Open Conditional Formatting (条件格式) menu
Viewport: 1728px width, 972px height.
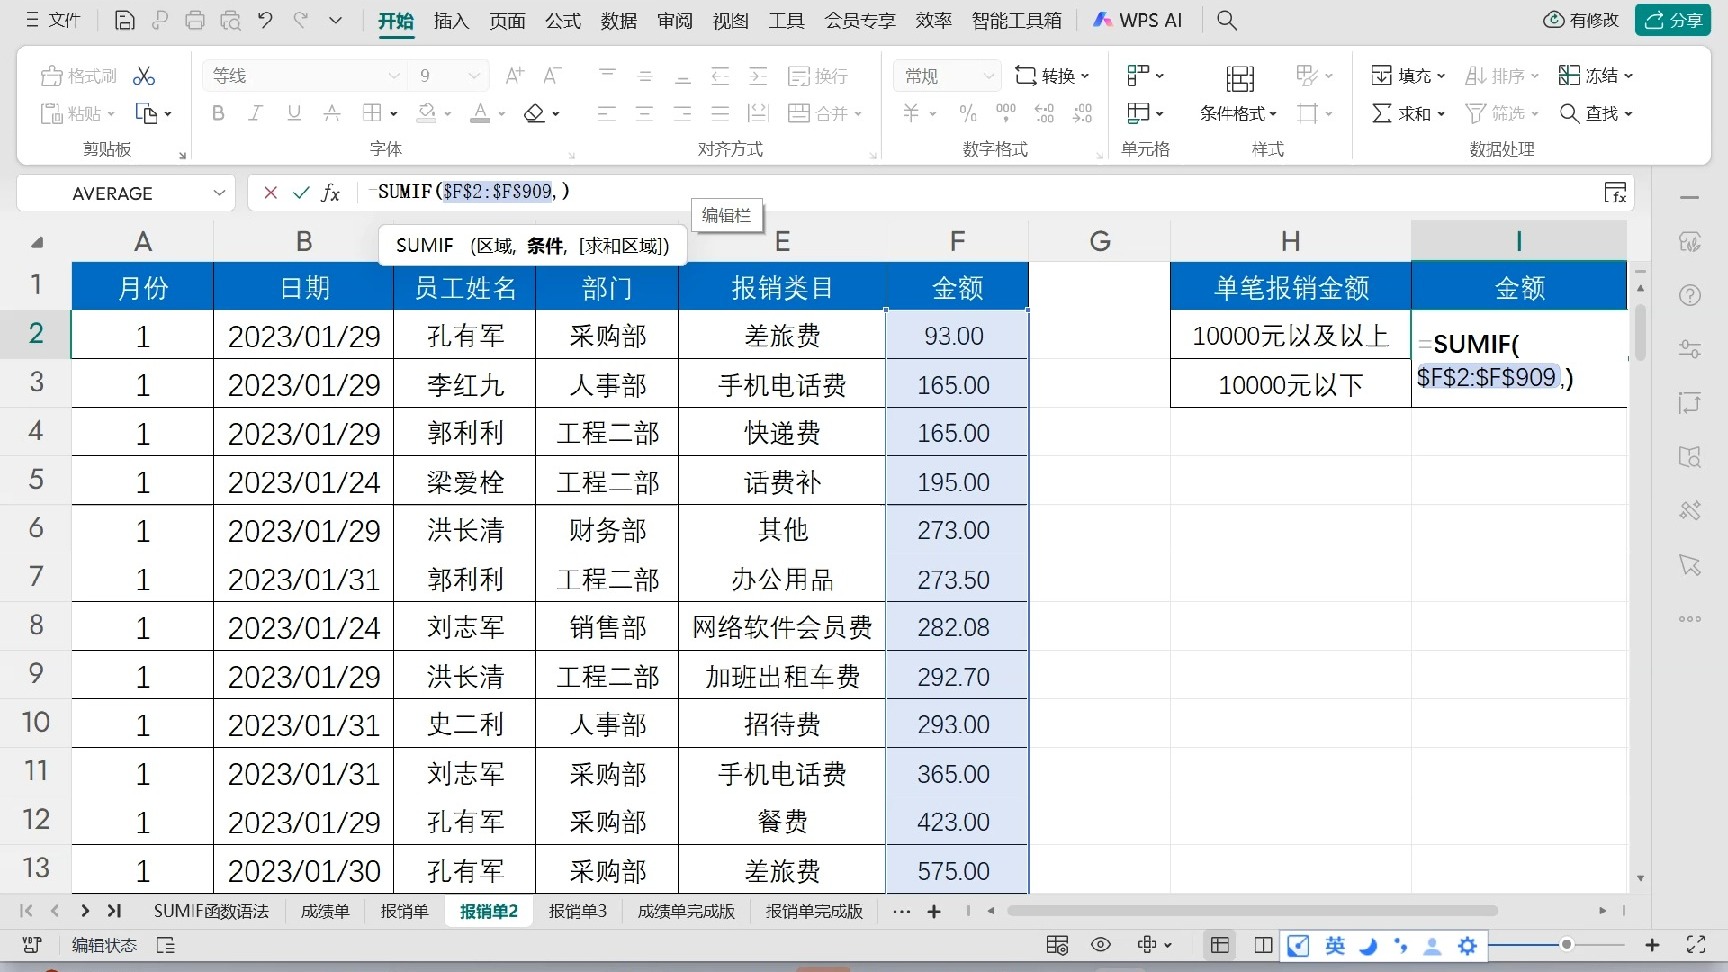pyautogui.click(x=1239, y=95)
